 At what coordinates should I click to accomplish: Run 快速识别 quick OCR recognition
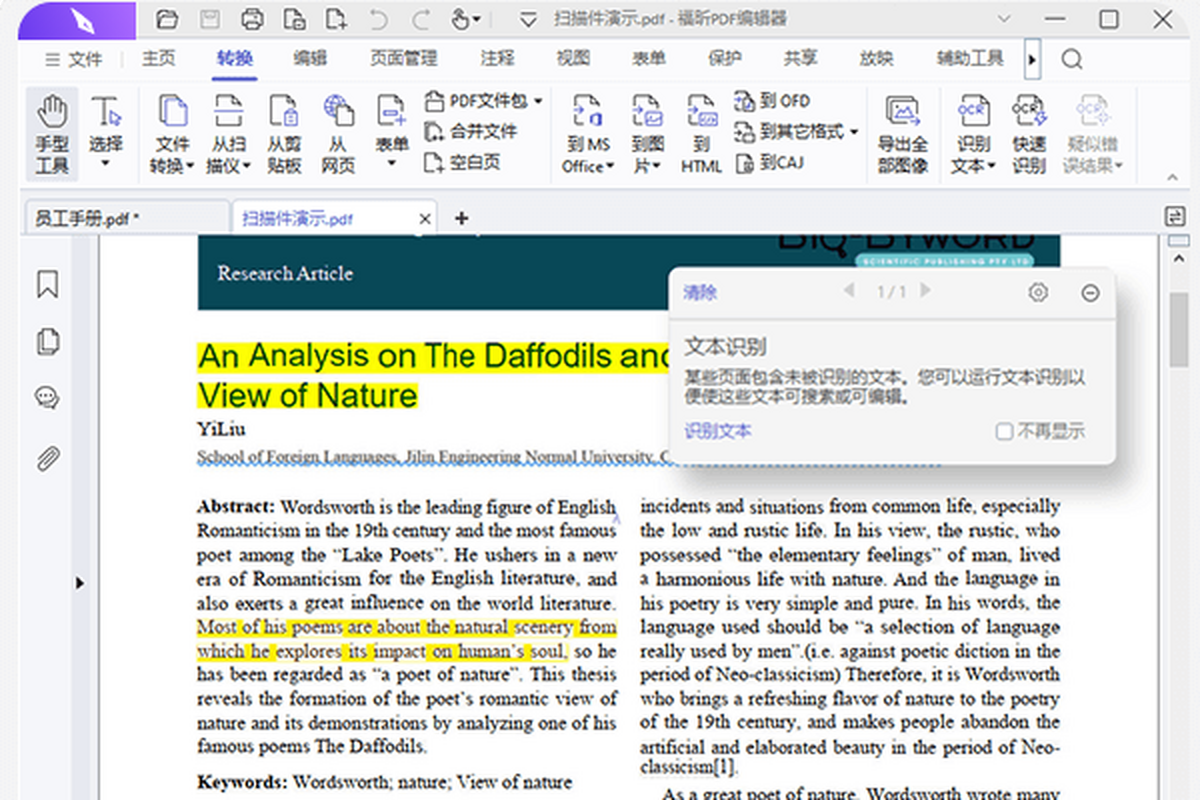coord(1028,135)
